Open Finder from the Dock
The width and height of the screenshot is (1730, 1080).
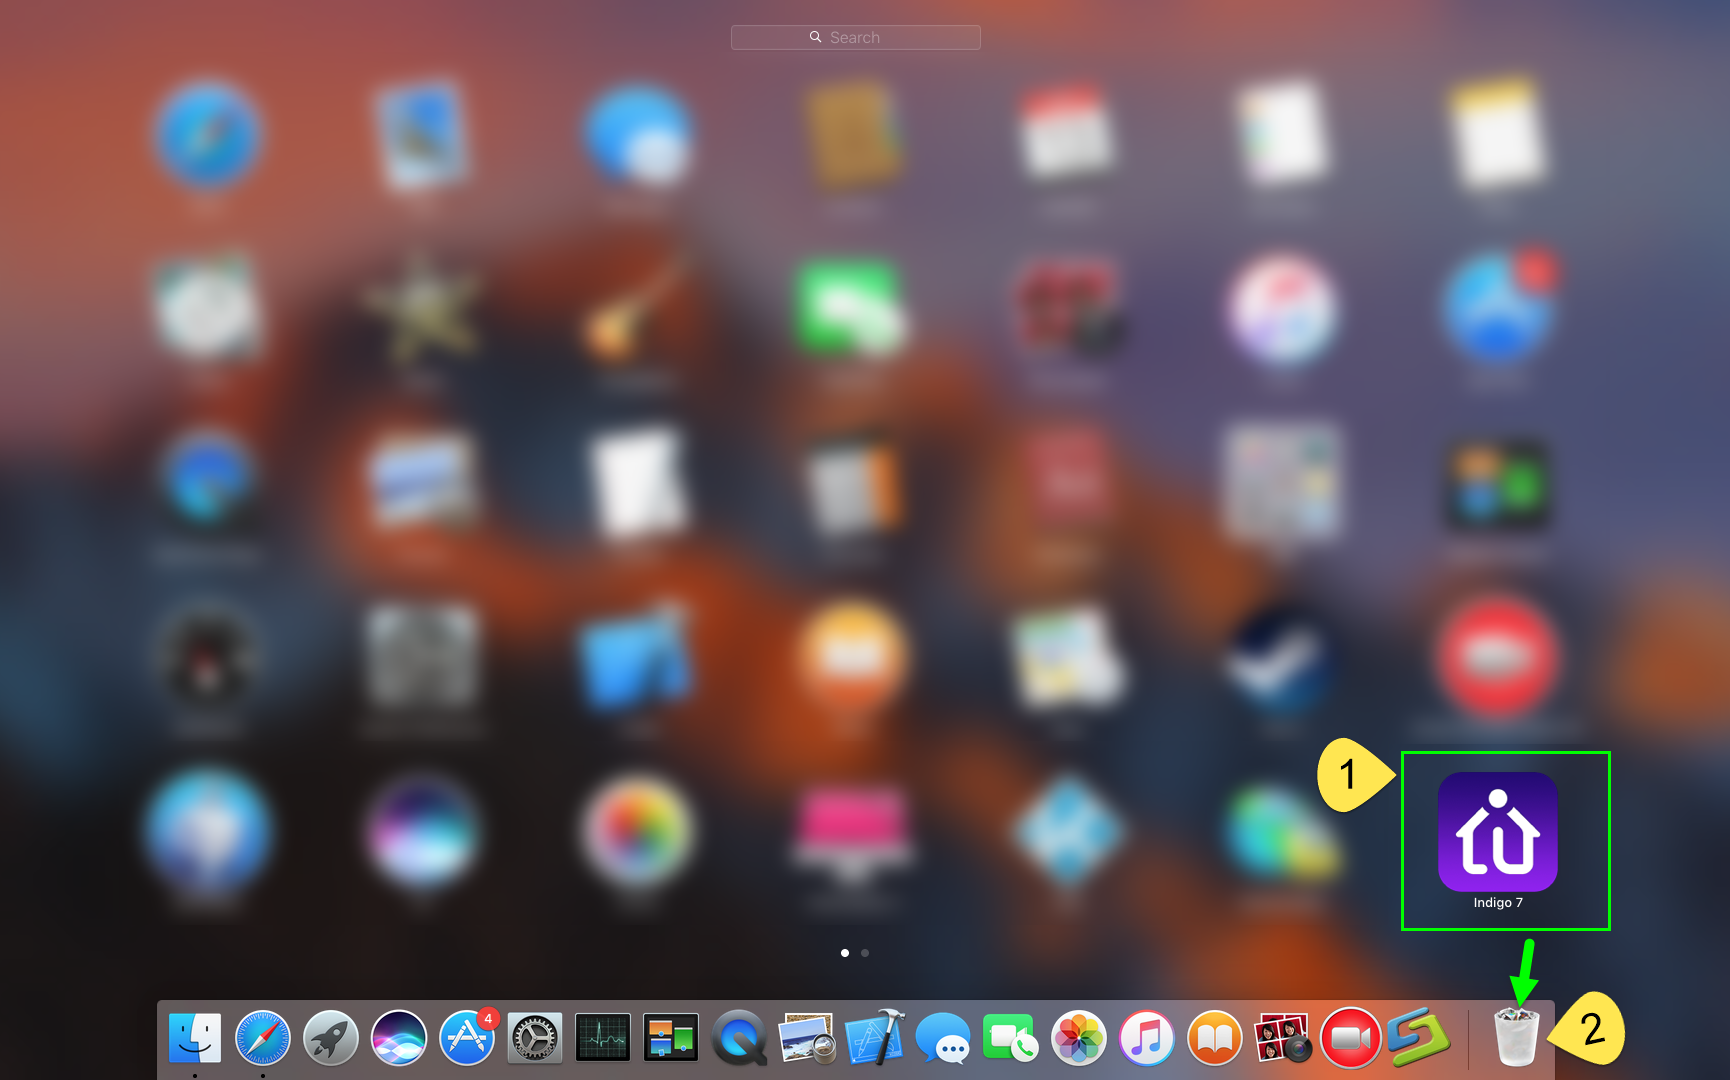click(x=196, y=1038)
